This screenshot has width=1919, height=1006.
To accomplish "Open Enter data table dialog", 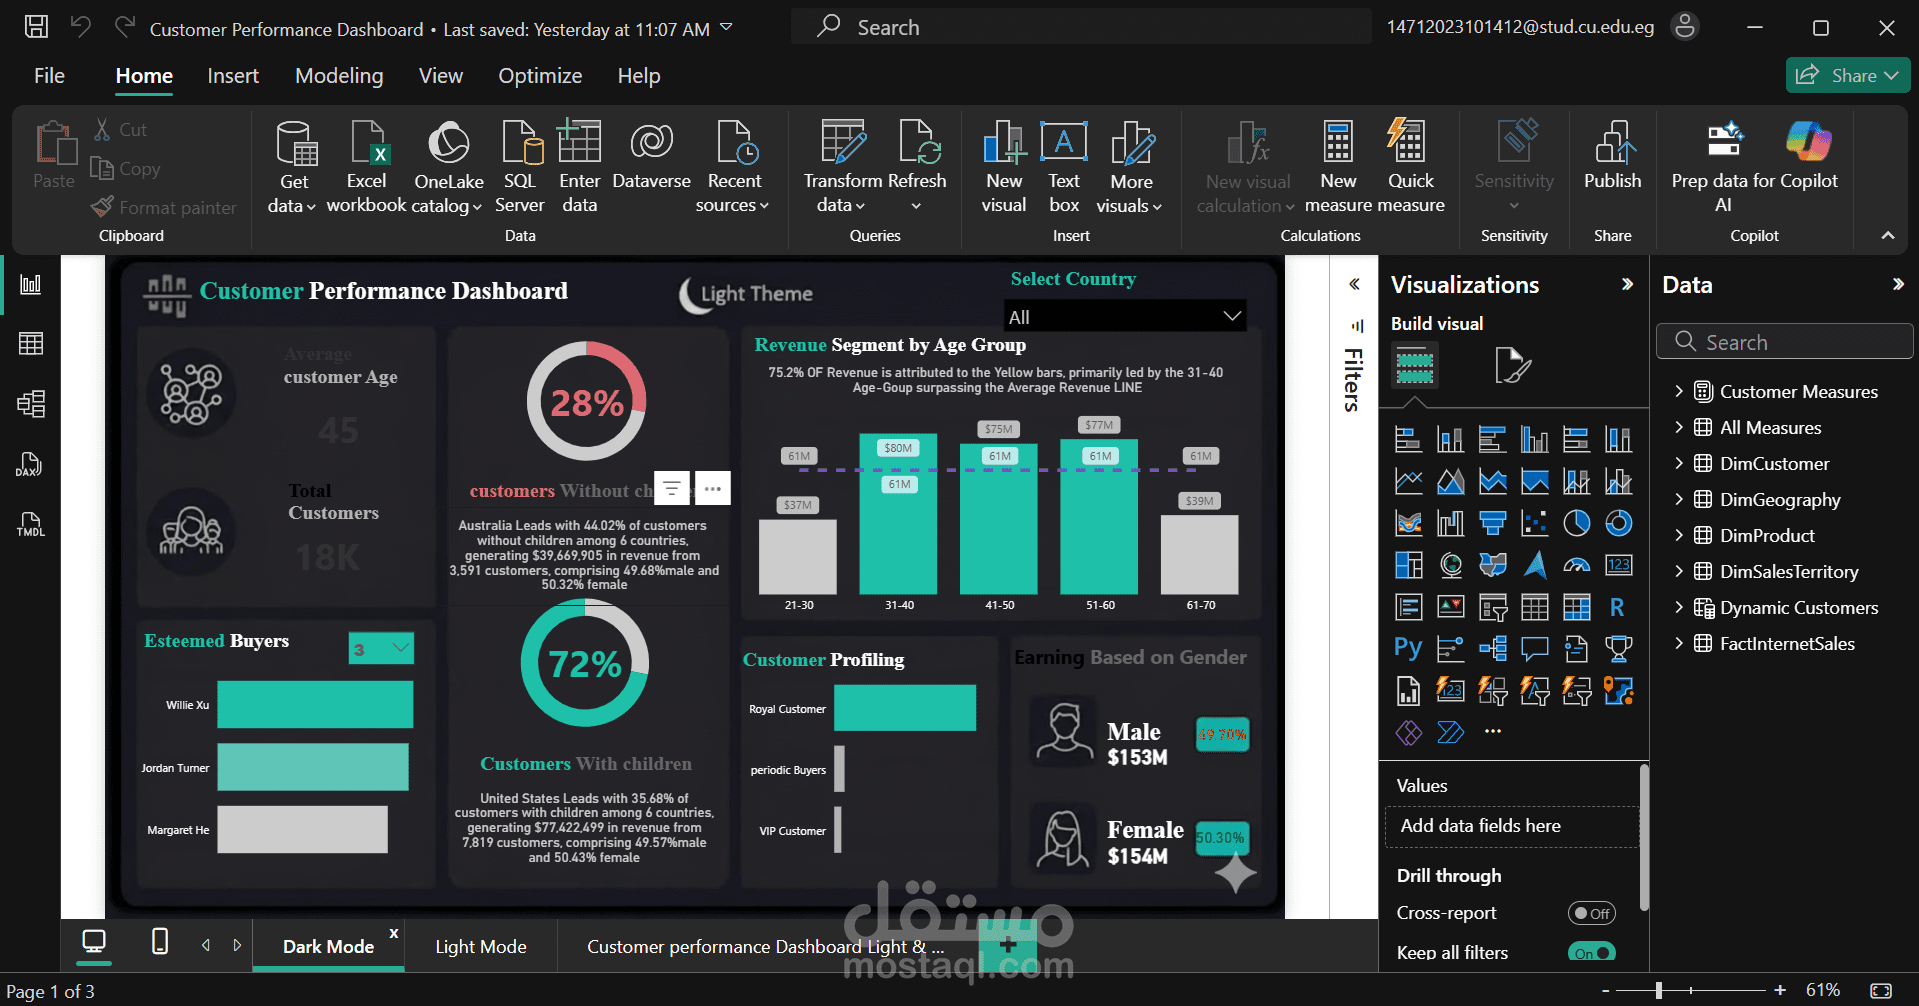I will [x=579, y=166].
